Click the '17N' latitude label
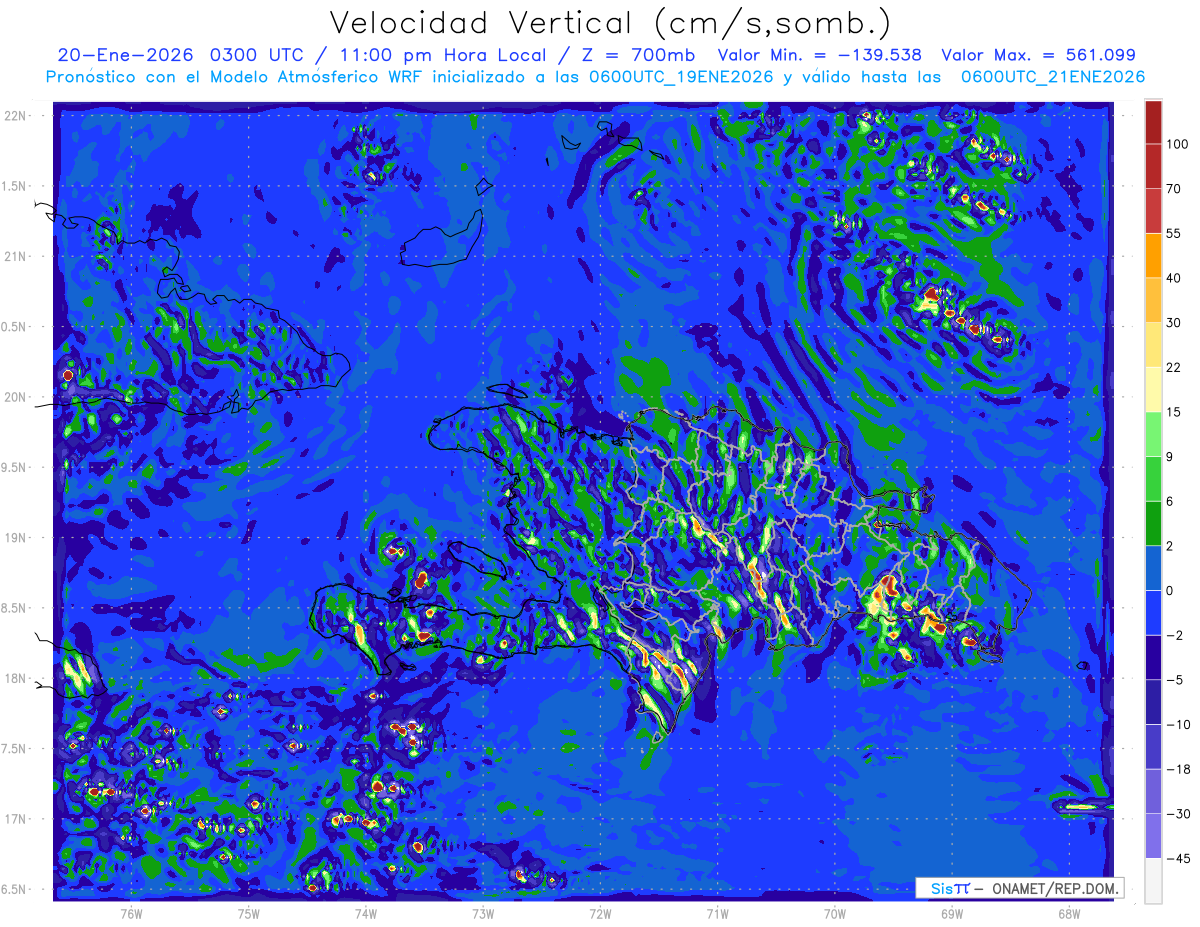 click(x=17, y=819)
